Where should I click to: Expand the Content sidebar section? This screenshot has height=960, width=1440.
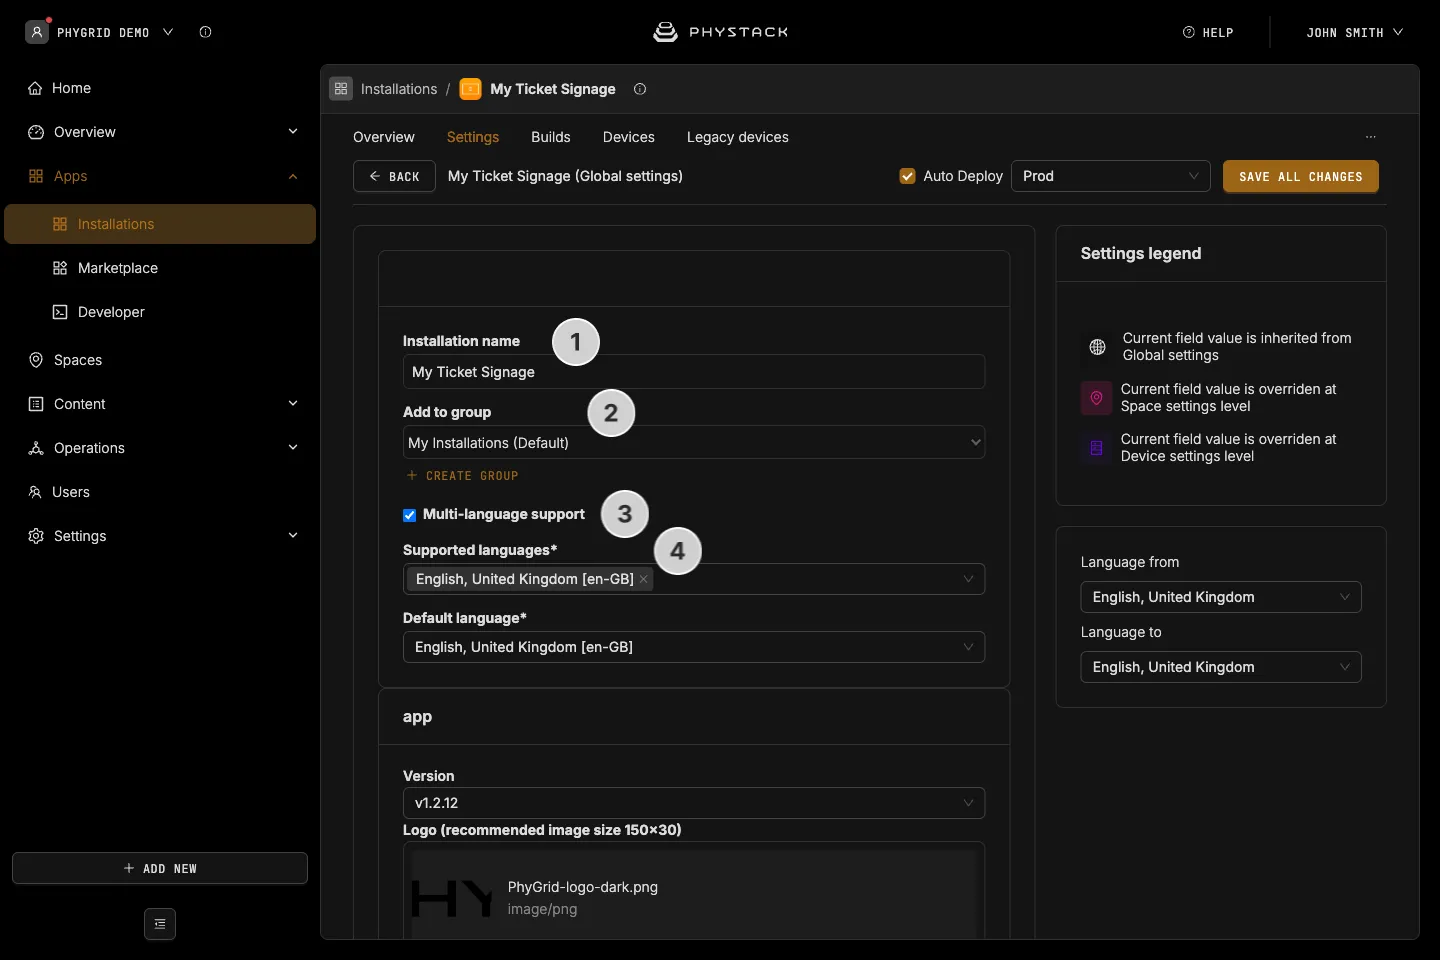pos(160,404)
